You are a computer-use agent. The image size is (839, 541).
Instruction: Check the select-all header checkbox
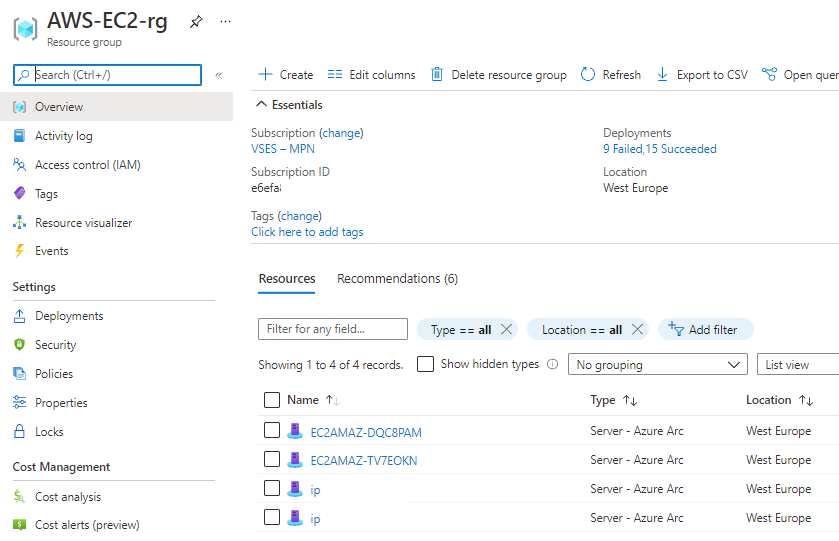pyautogui.click(x=272, y=400)
